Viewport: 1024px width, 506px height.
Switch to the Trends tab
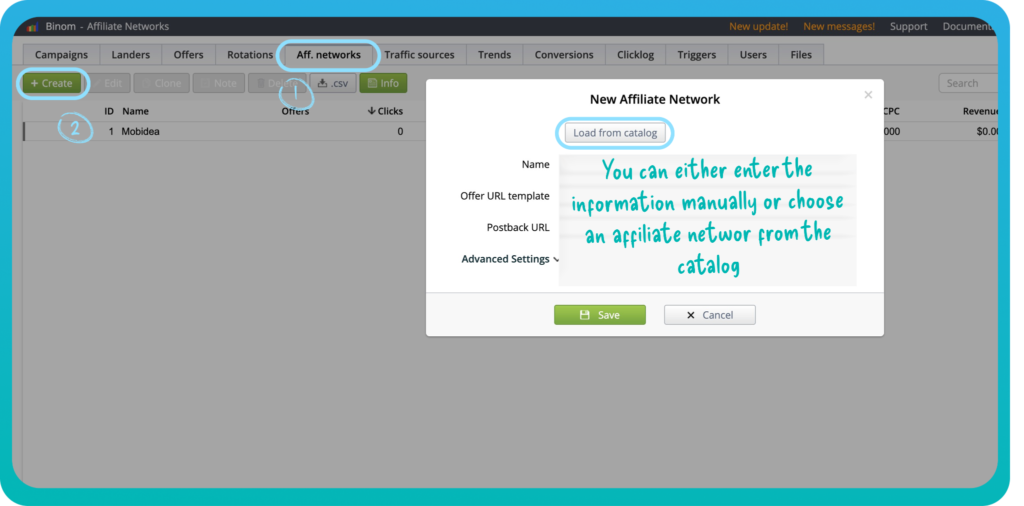click(x=494, y=55)
